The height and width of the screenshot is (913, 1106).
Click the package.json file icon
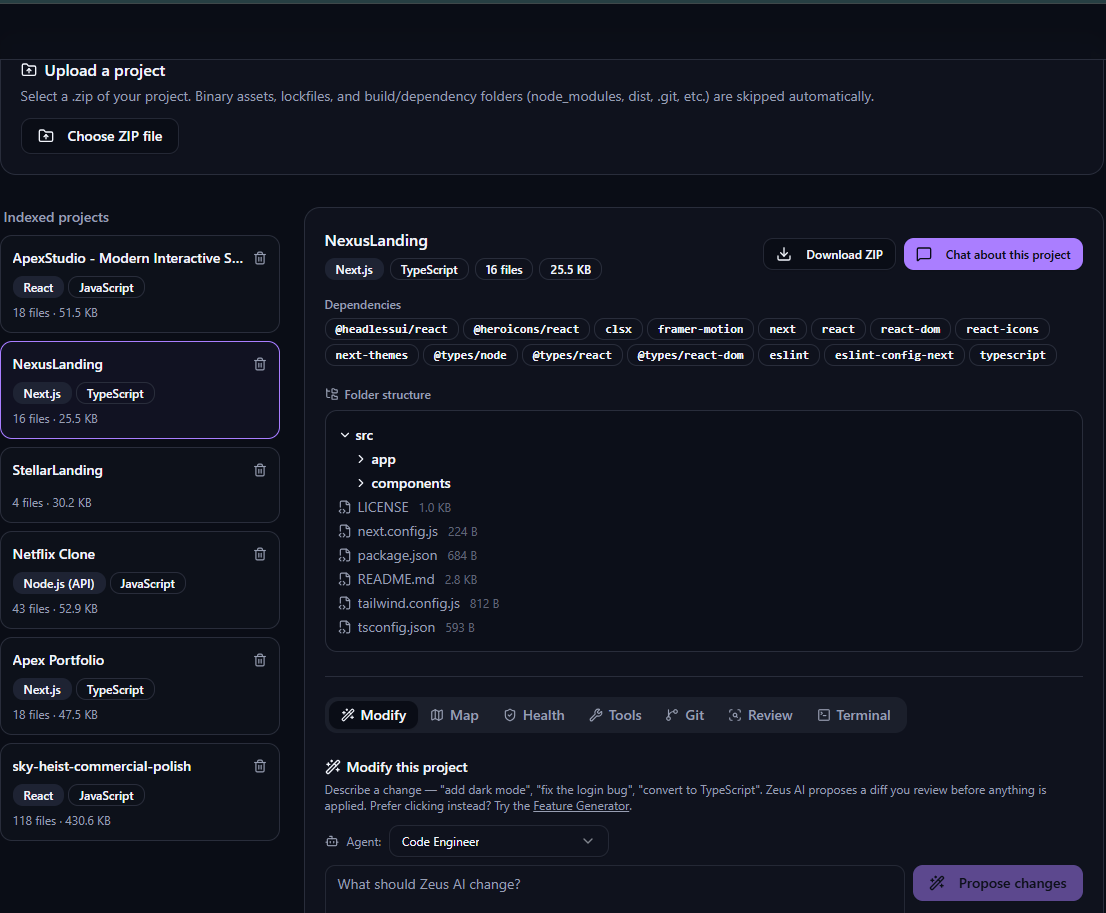pyautogui.click(x=344, y=555)
